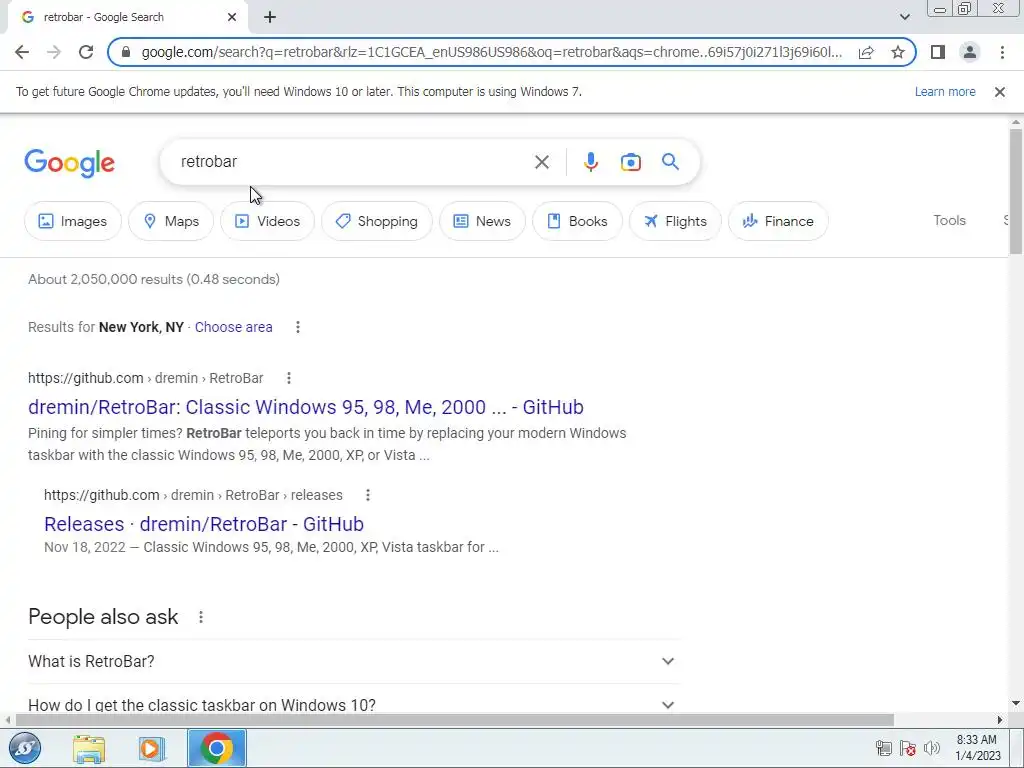
Task: Click the vertical scrollbar thumb
Action: 1016,191
